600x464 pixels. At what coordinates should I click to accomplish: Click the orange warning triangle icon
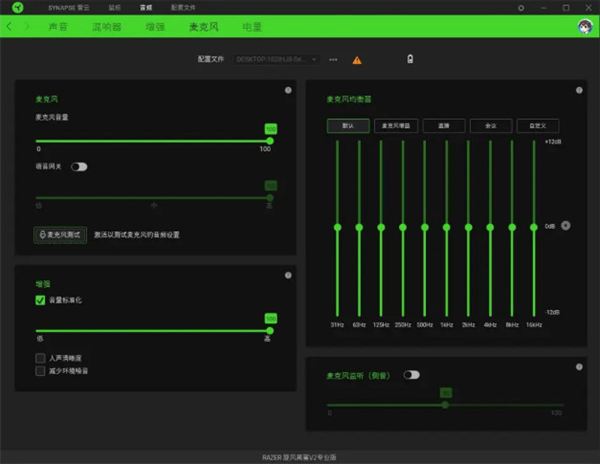[357, 60]
